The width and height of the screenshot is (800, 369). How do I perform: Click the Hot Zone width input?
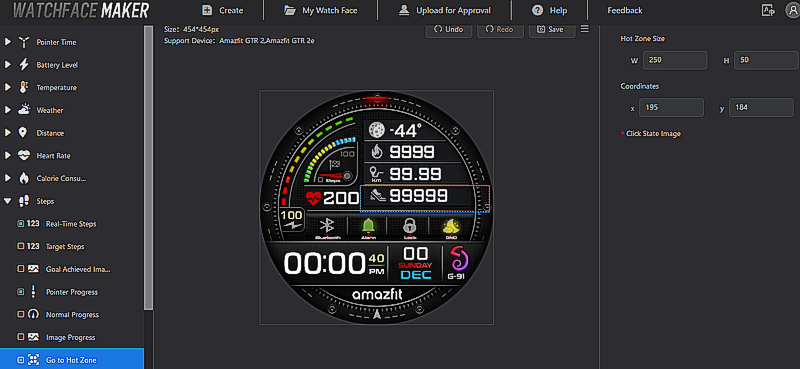675,60
